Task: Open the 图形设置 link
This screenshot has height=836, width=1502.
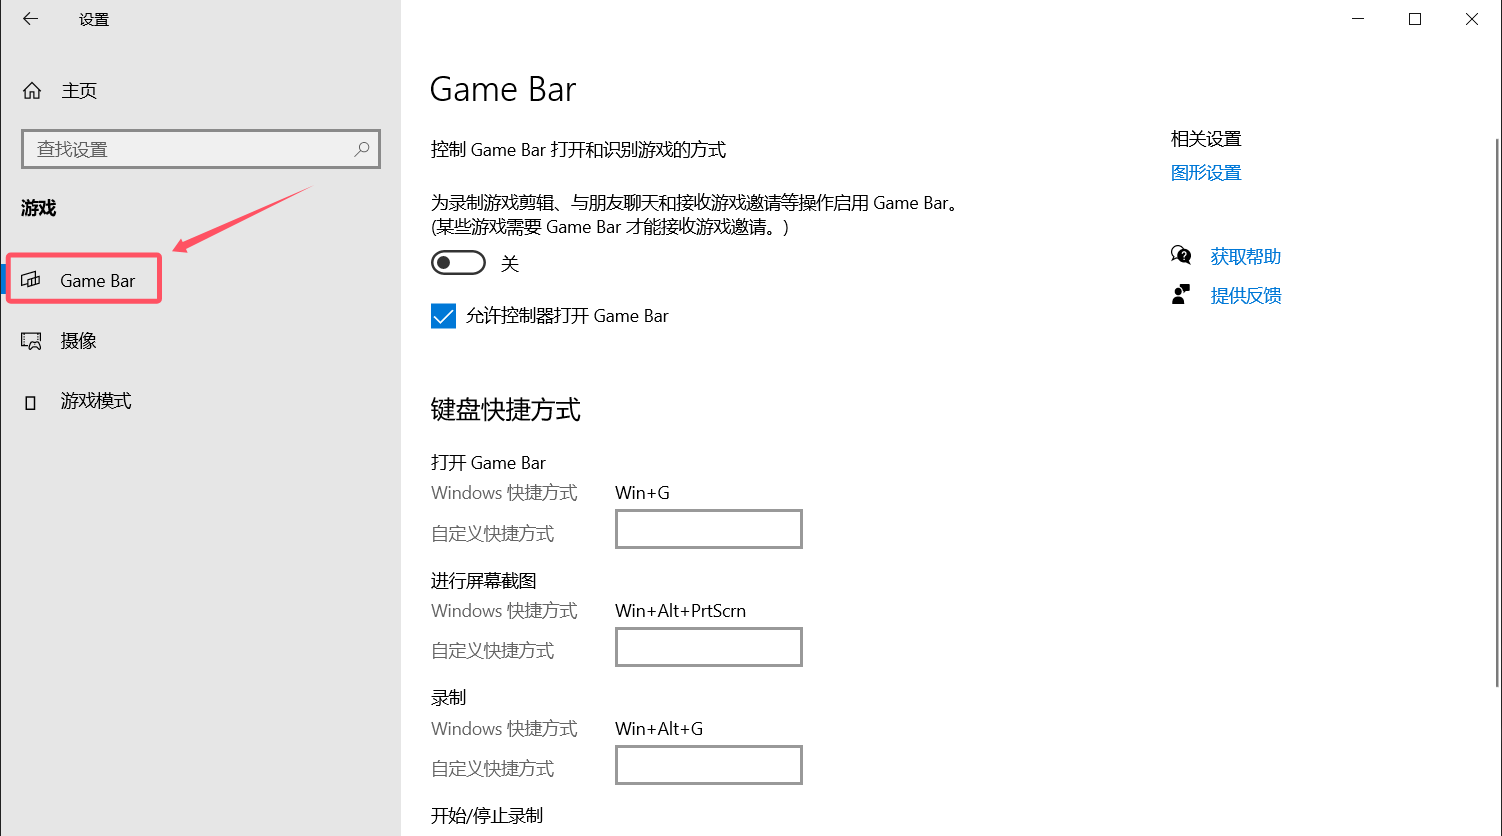Action: pyautogui.click(x=1206, y=173)
